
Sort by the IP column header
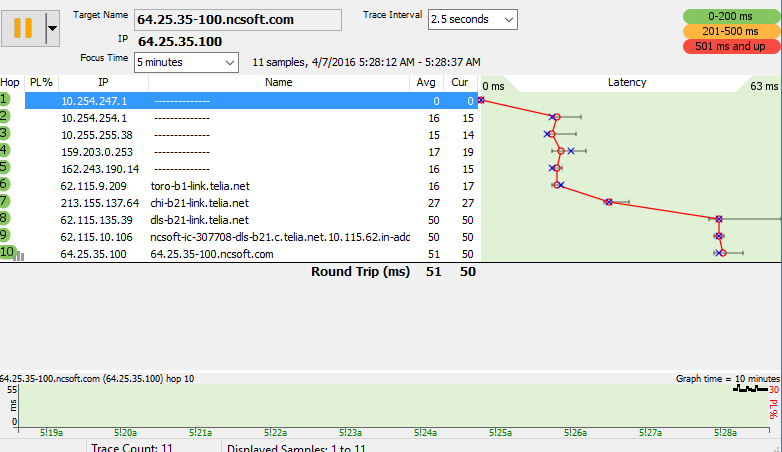pyautogui.click(x=103, y=83)
